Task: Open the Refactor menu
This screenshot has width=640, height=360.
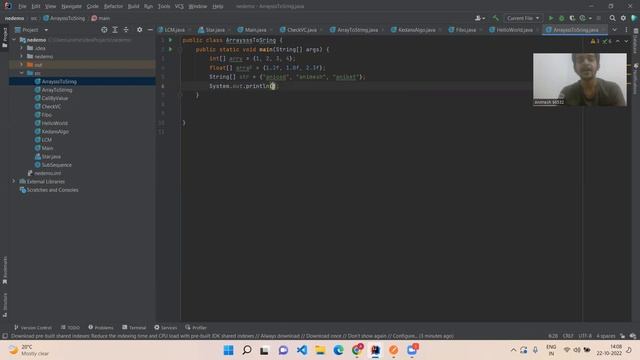Action: [x=113, y=7]
